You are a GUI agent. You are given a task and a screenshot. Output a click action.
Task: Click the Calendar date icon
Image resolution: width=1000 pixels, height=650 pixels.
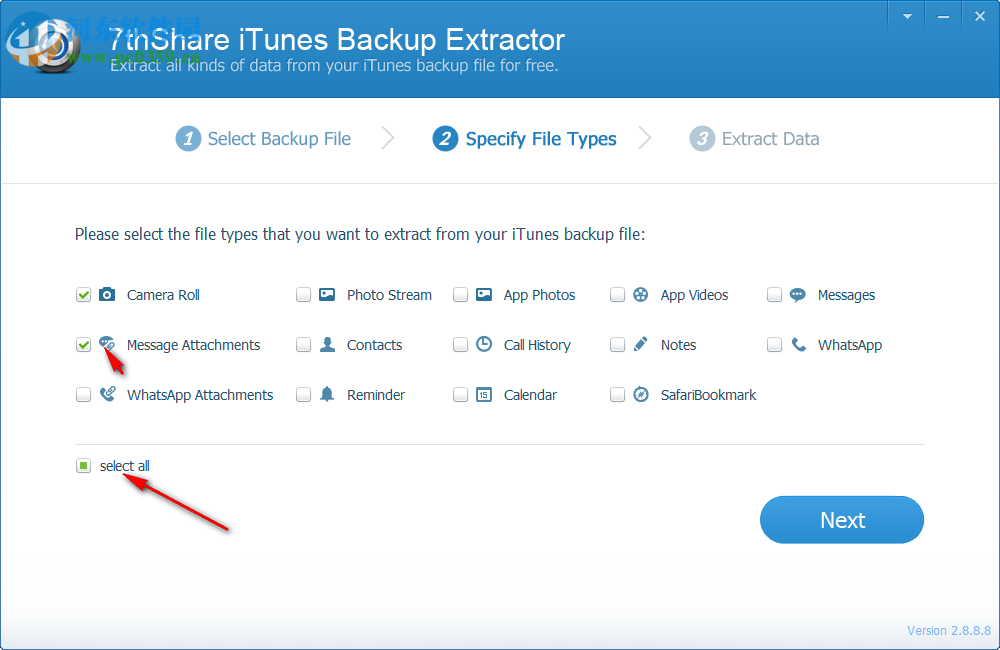coord(484,395)
